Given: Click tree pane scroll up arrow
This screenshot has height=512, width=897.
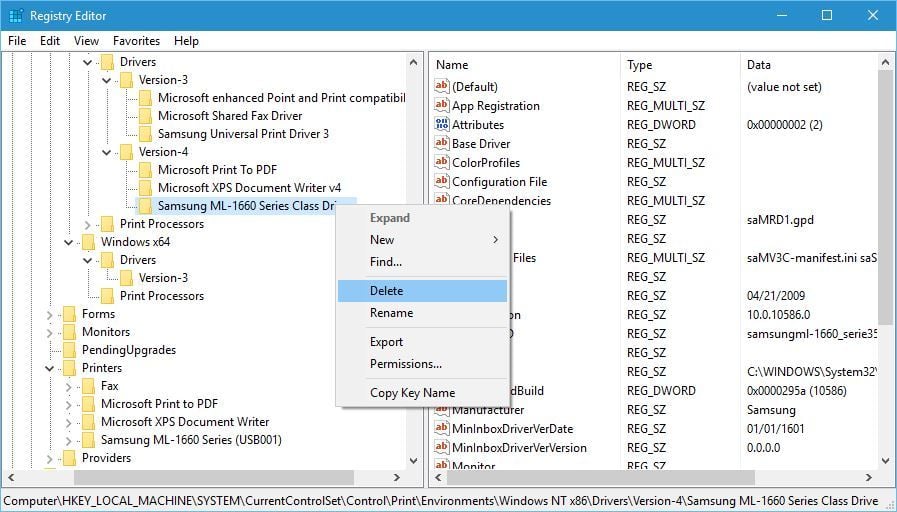Looking at the screenshot, I should (414, 62).
